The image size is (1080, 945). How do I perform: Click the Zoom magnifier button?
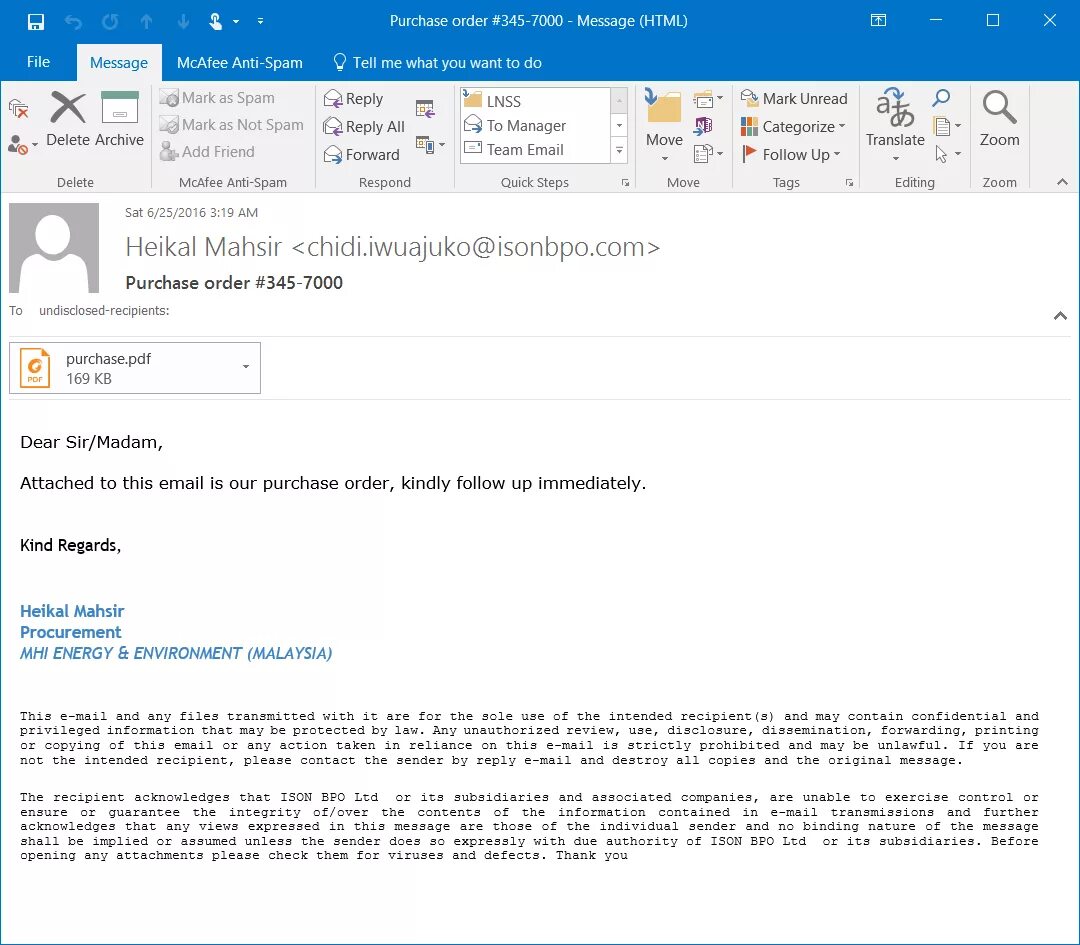[999, 120]
